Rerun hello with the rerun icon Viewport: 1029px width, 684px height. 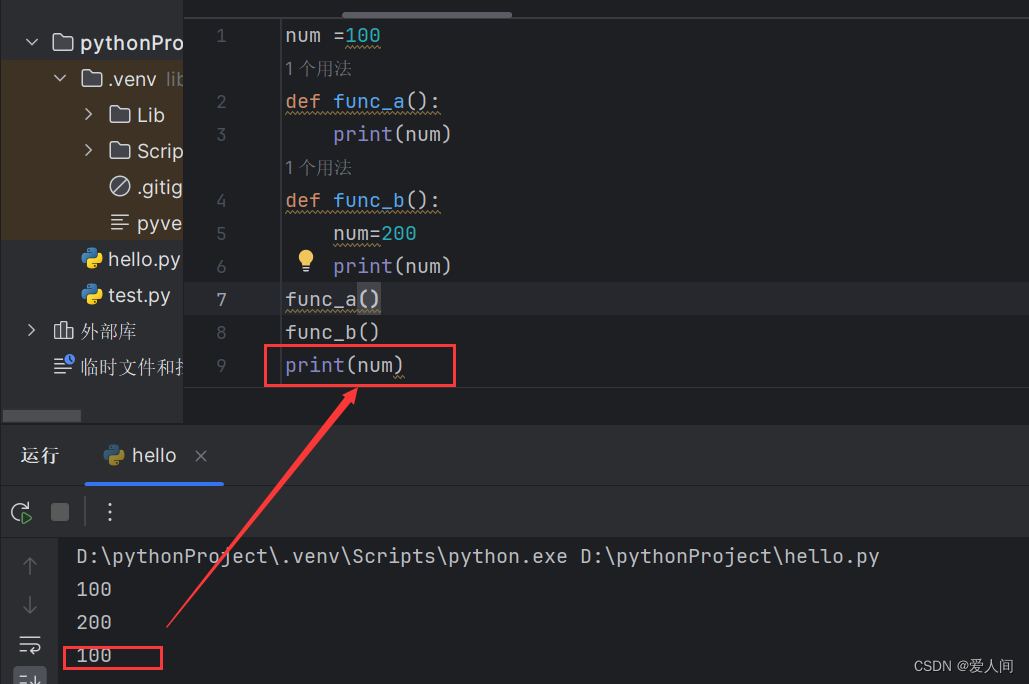coord(22,513)
